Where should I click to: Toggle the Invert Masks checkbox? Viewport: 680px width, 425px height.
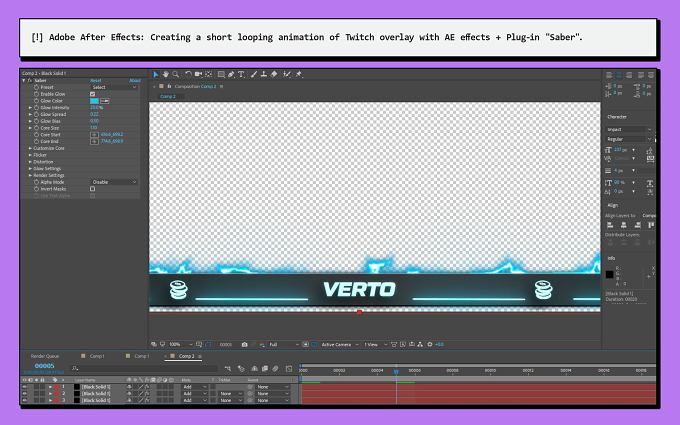pos(92,189)
